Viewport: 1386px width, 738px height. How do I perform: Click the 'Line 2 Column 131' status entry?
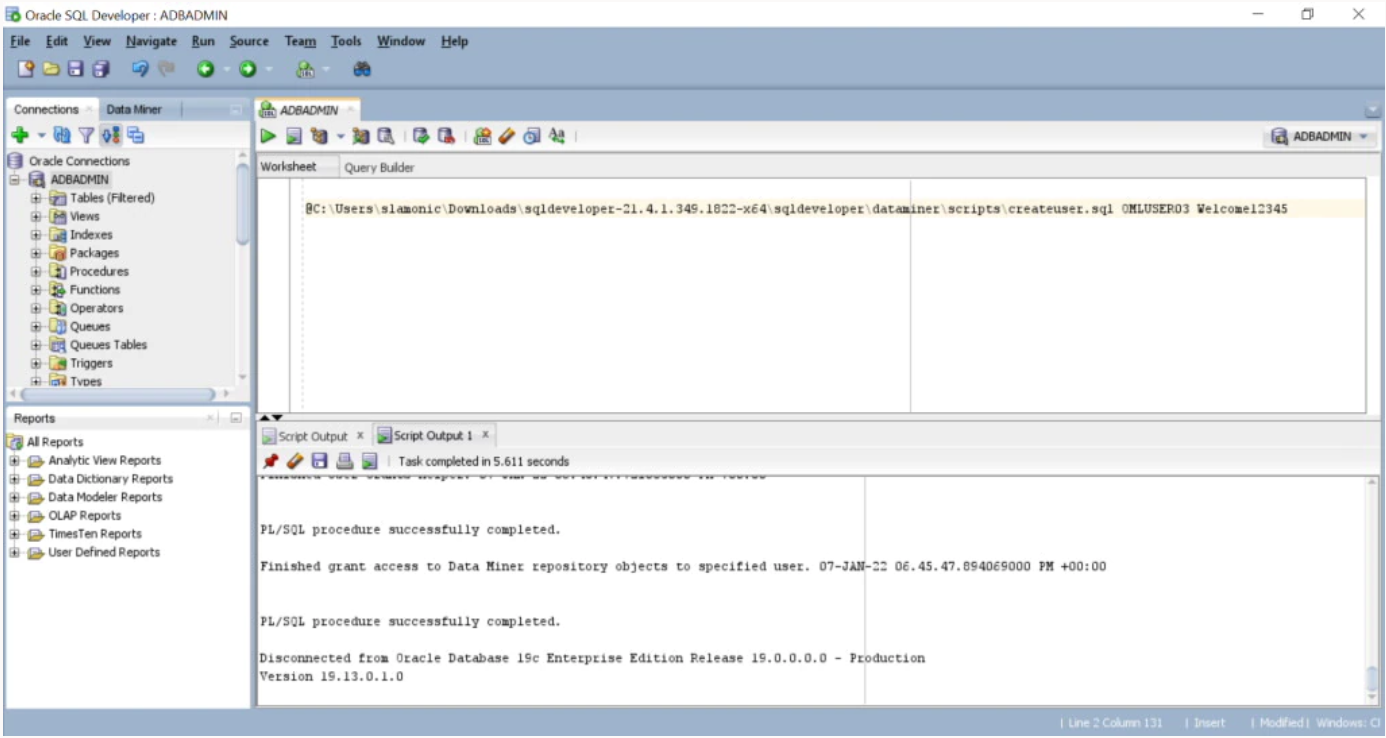point(1115,723)
